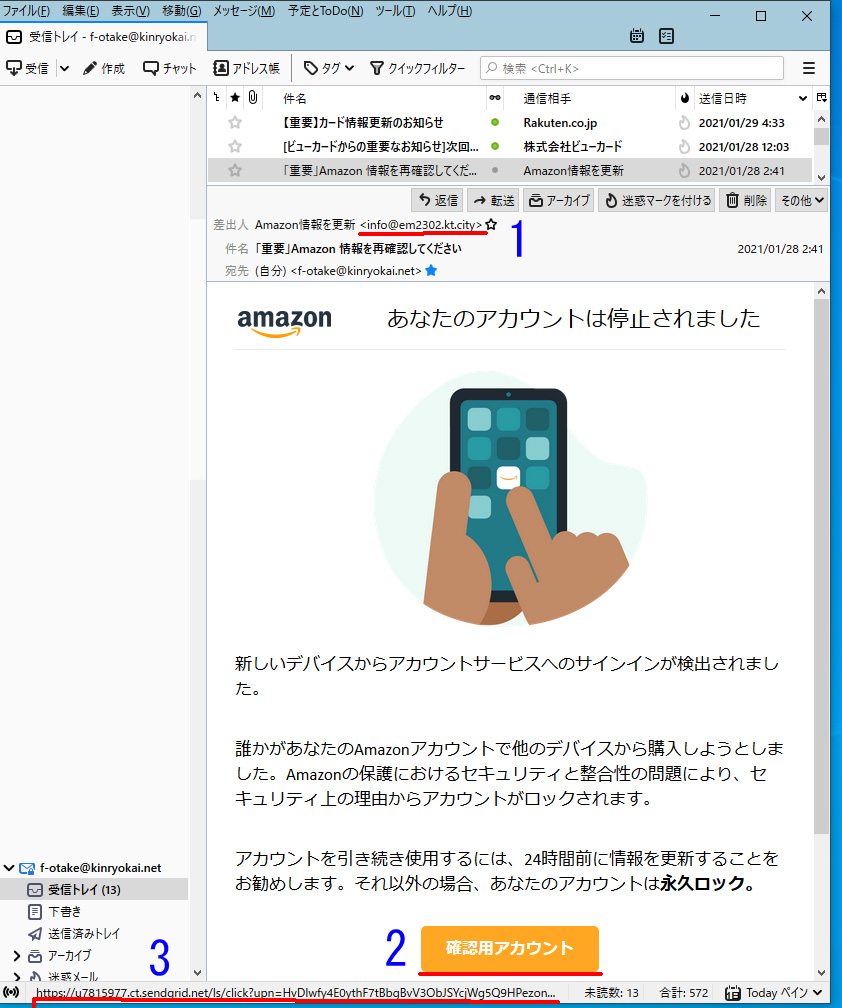The height and width of the screenshot is (1008, 842).
Task: Click the folder pane scrollbar down arrow
Action: click(197, 973)
